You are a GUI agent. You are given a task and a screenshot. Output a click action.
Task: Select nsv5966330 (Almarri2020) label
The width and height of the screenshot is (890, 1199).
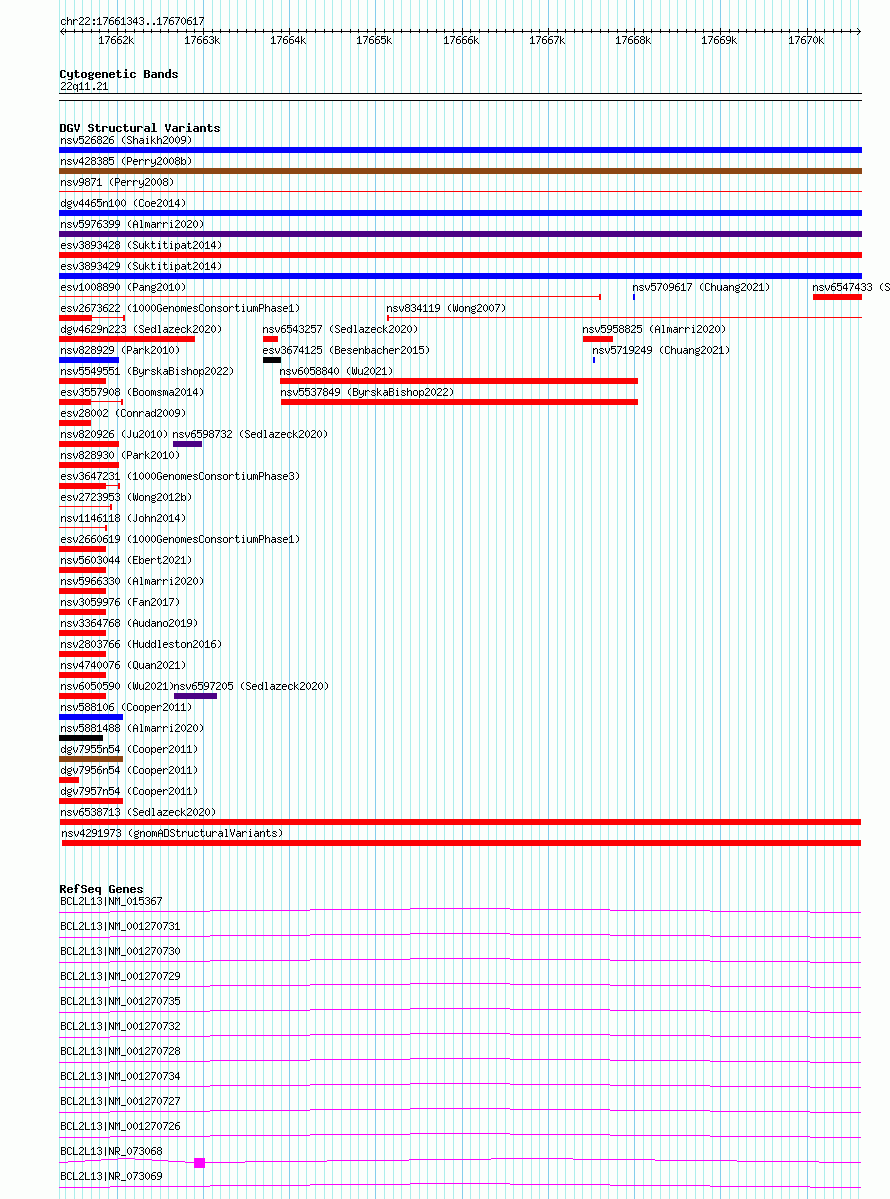pyautogui.click(x=132, y=582)
